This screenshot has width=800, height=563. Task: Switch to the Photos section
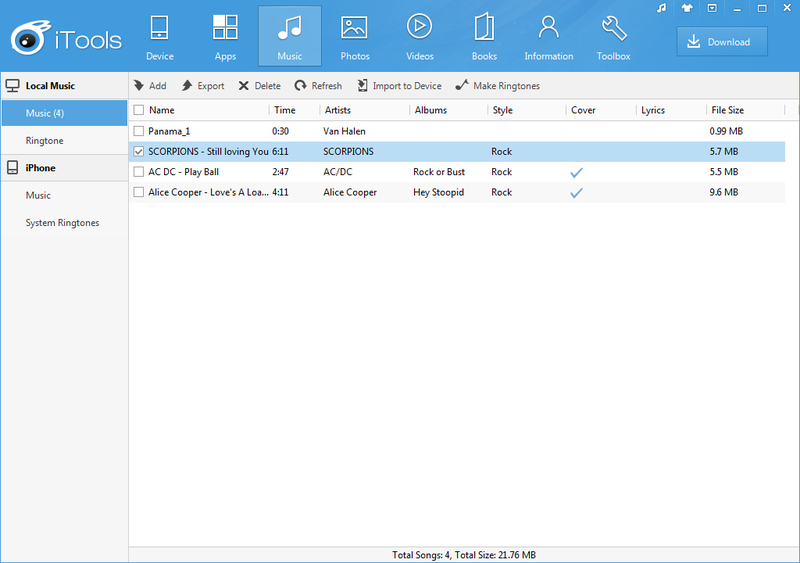(x=355, y=37)
